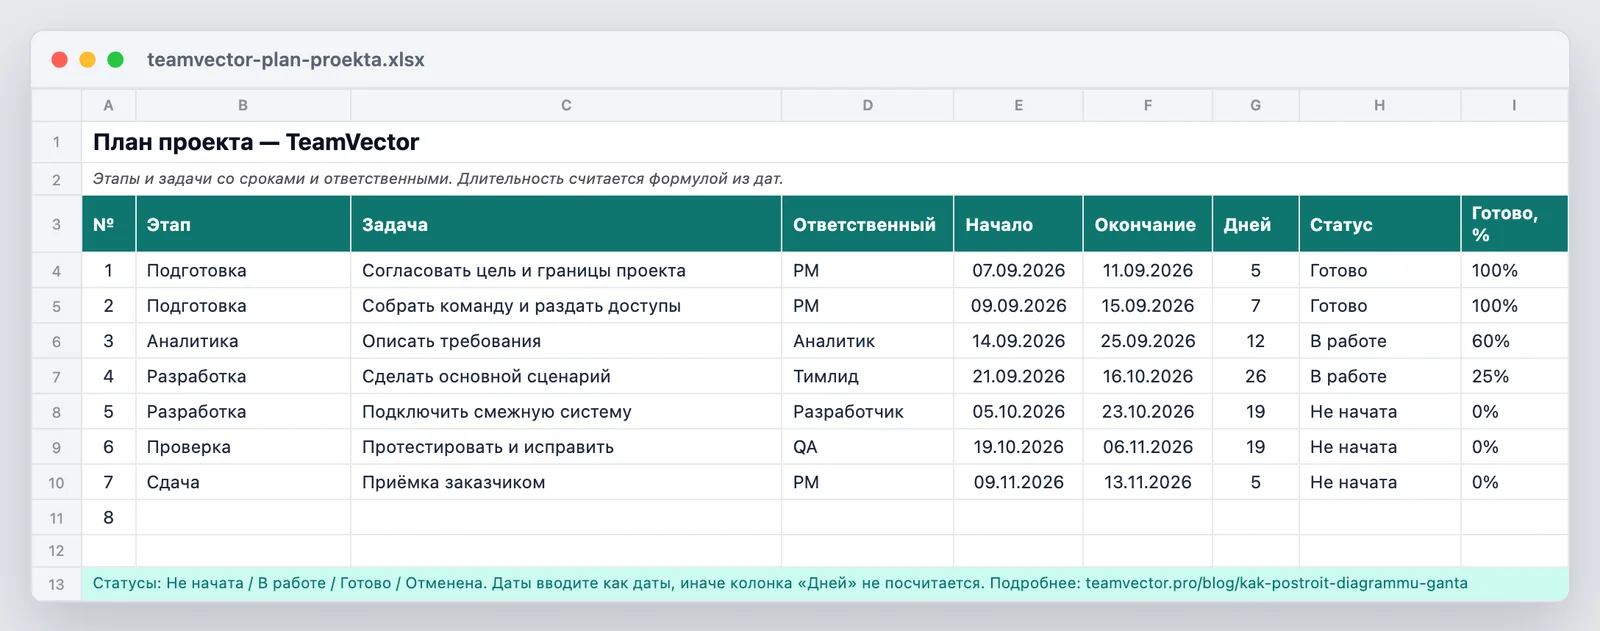Click responsible cell "Аналитик"
1600x631 pixels.
click(x=867, y=341)
